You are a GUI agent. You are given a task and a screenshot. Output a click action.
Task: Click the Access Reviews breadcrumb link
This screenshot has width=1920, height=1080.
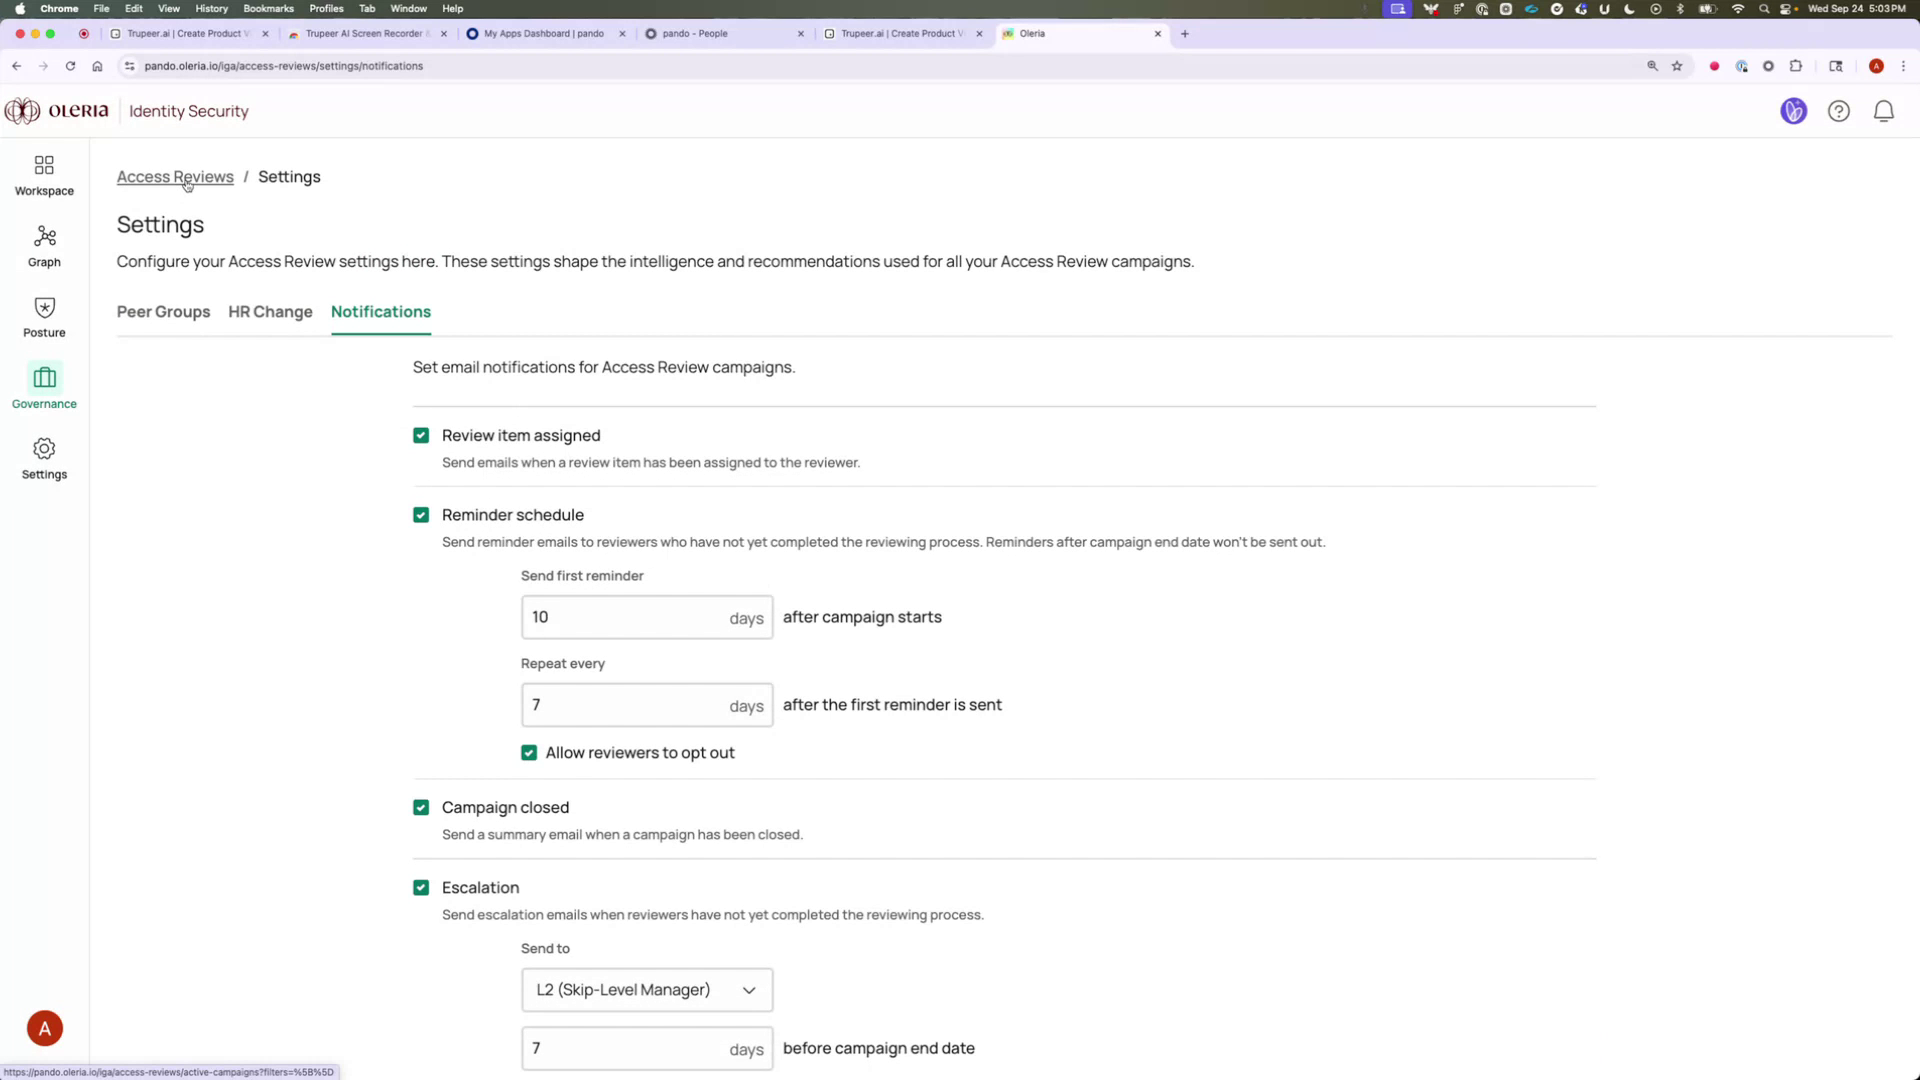click(175, 176)
